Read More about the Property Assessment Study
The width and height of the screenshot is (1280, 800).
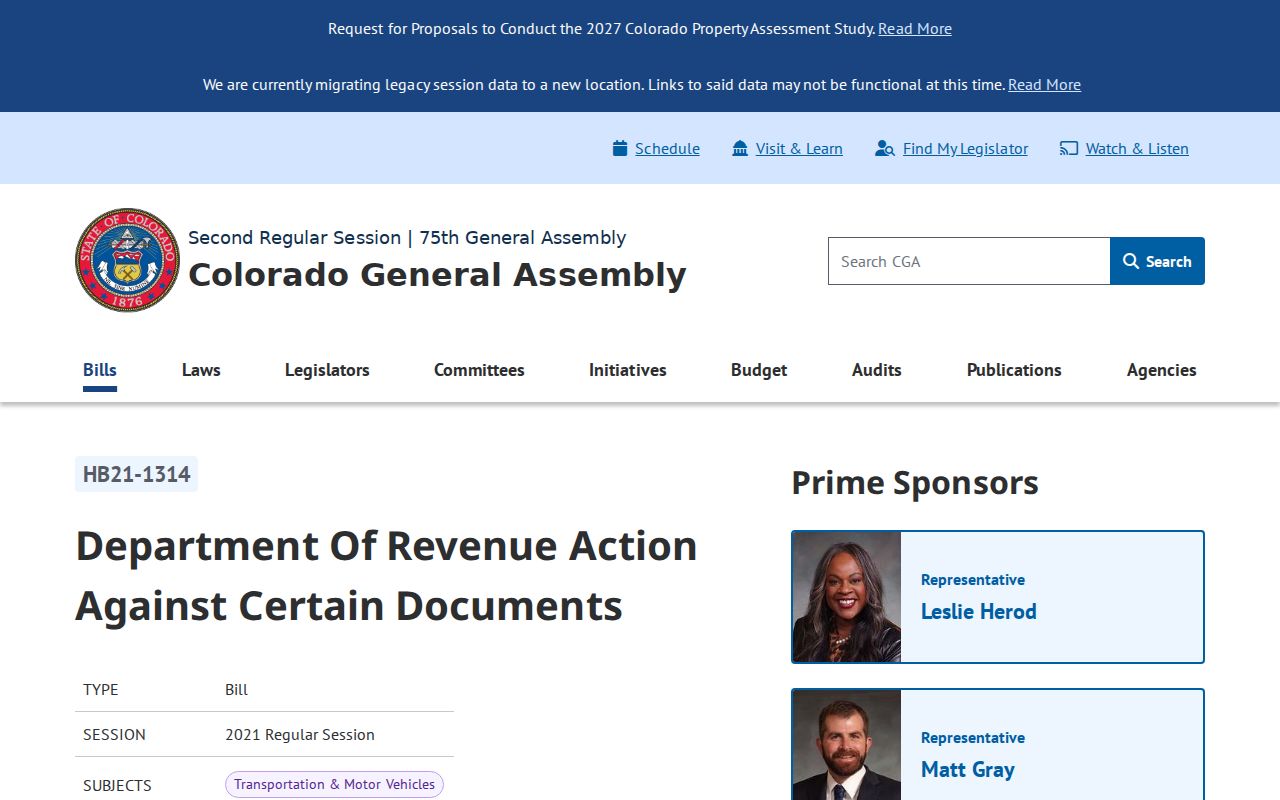[x=915, y=28]
